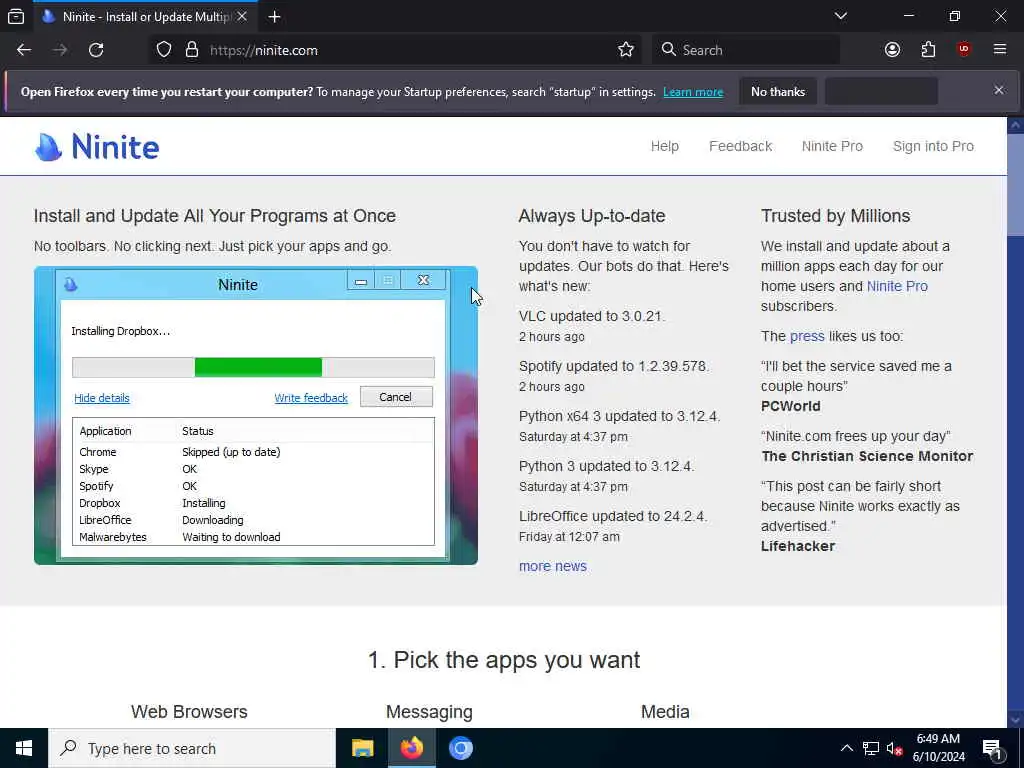This screenshot has width=1024, height=768.
Task: Open Firefox tracking protection shield icon
Action: coord(164,50)
